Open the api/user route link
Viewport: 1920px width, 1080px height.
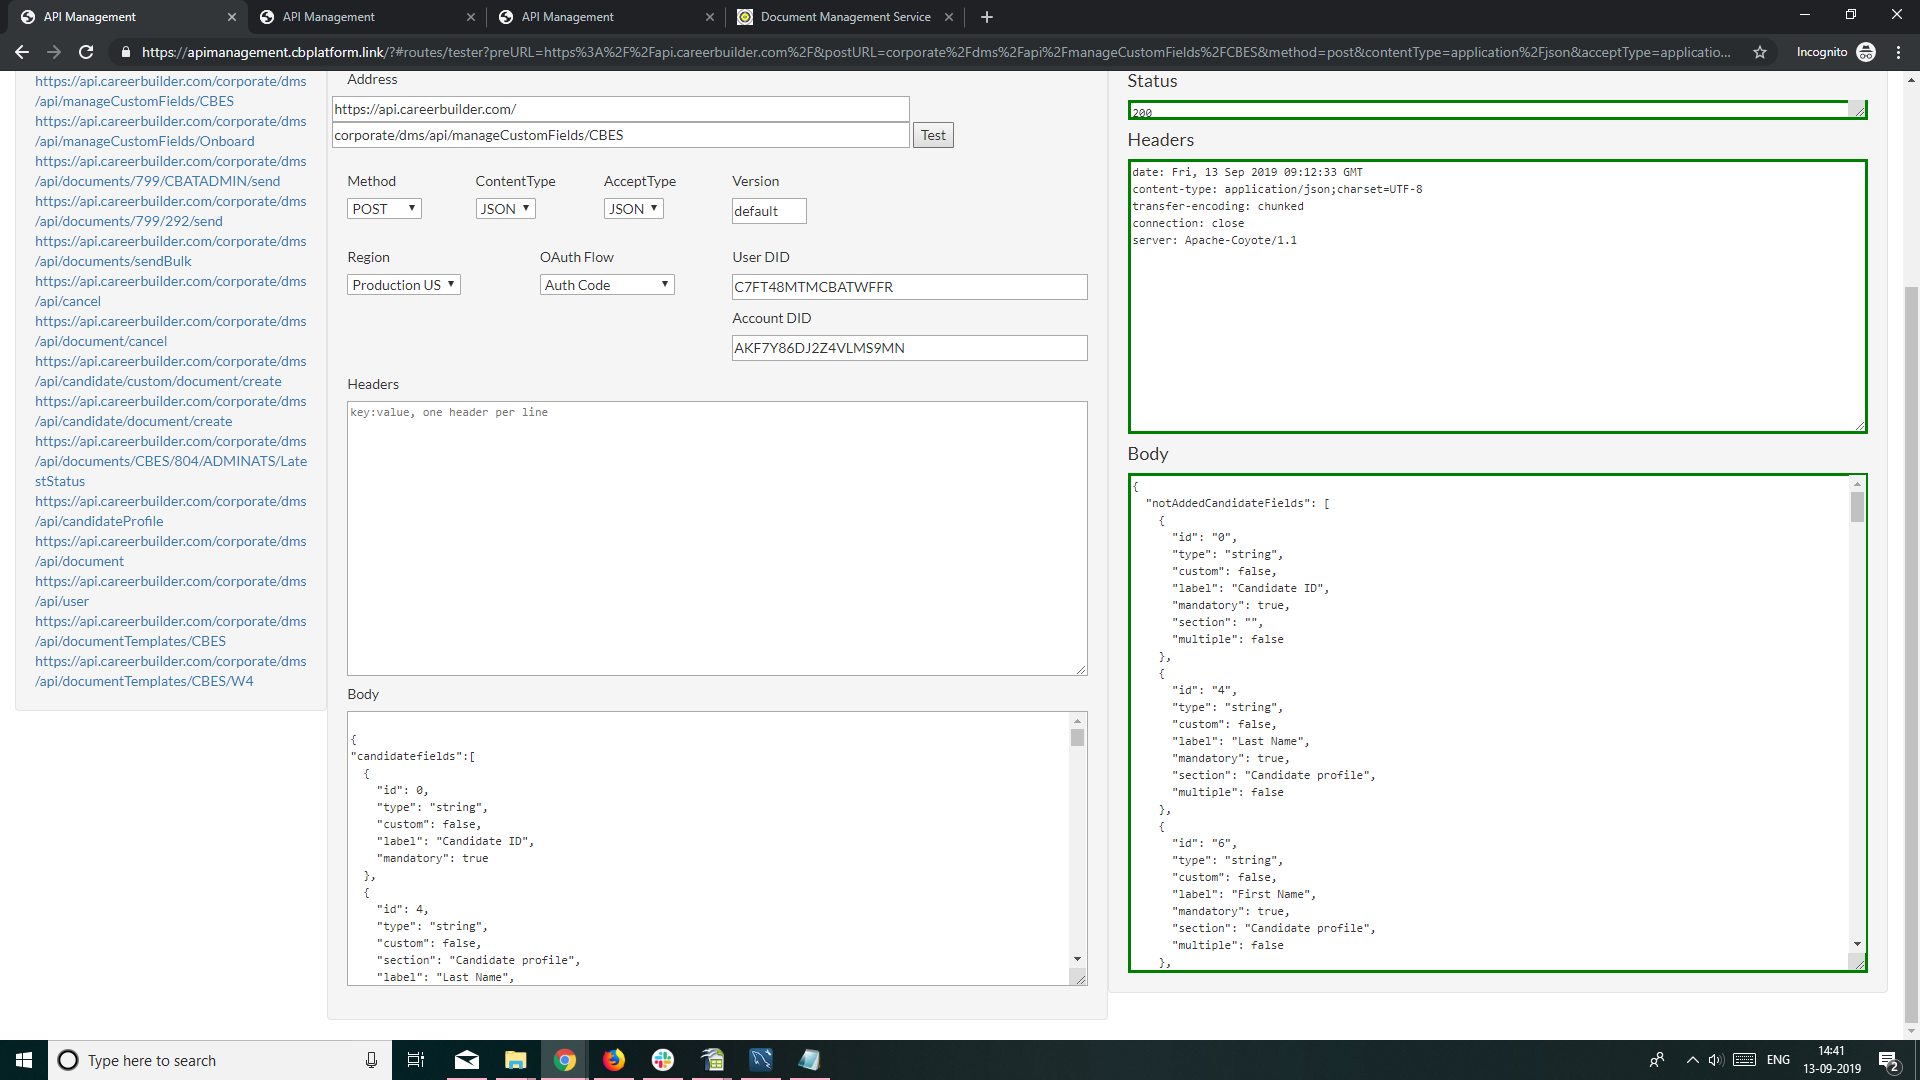pyautogui.click(x=171, y=591)
